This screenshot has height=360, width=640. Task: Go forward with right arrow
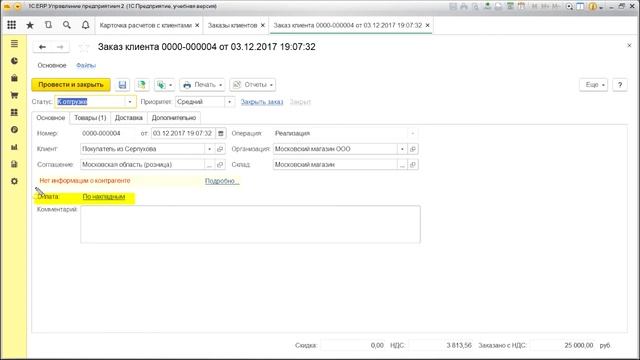[60, 47]
